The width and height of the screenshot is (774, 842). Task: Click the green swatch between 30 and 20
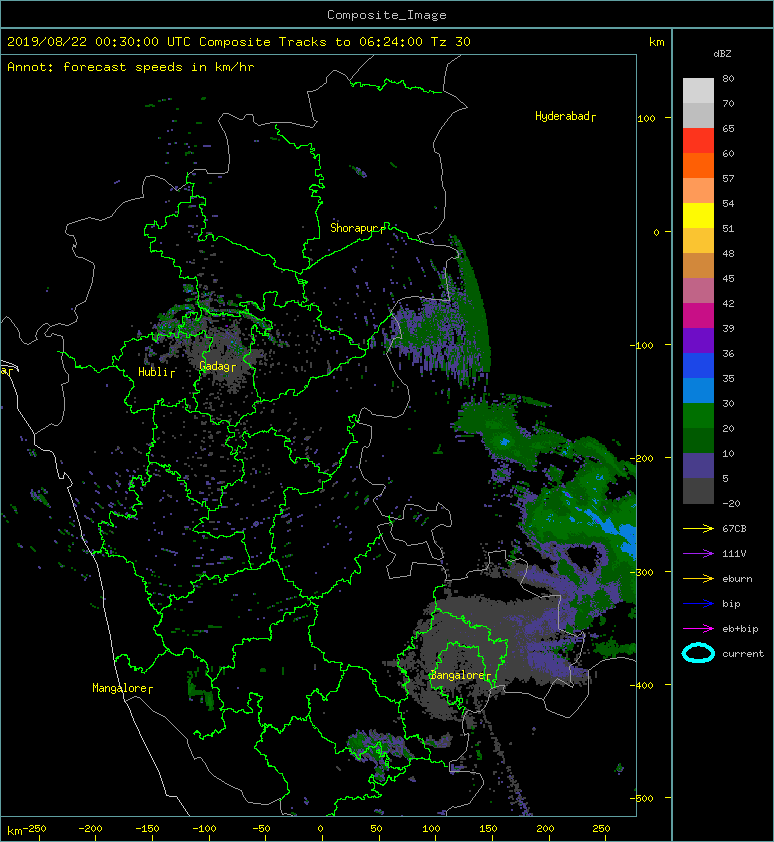pos(698,416)
